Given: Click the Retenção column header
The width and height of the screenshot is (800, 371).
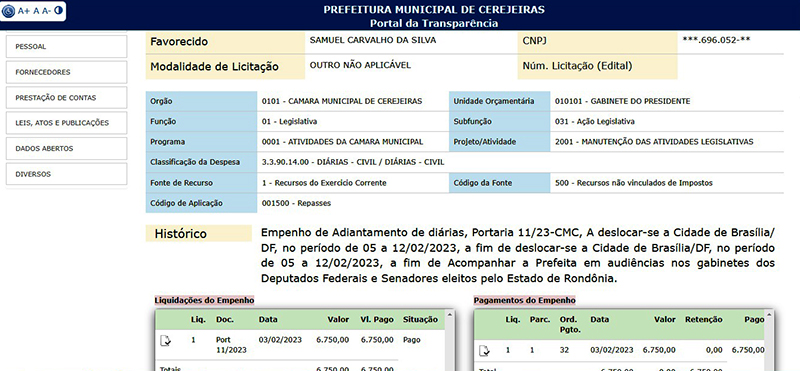Looking at the screenshot, I should click(x=704, y=319).
